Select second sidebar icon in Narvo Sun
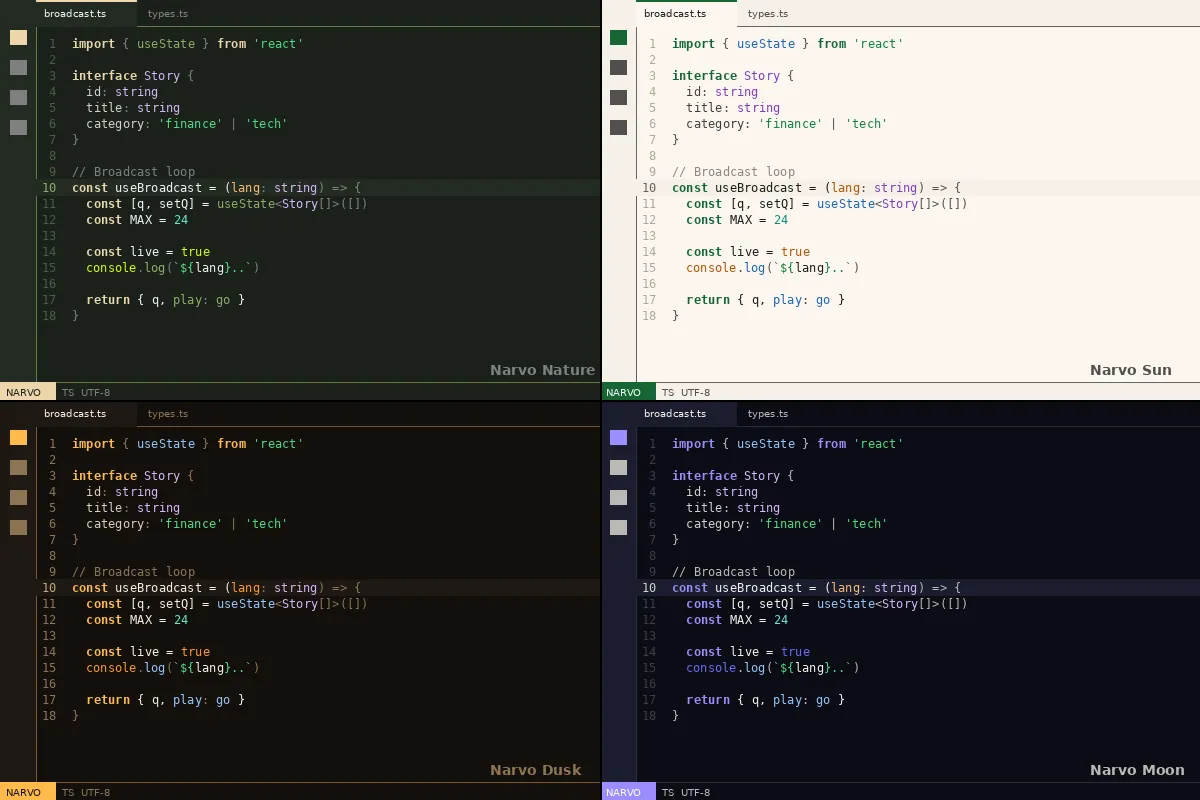The height and width of the screenshot is (800, 1200). pos(618,68)
